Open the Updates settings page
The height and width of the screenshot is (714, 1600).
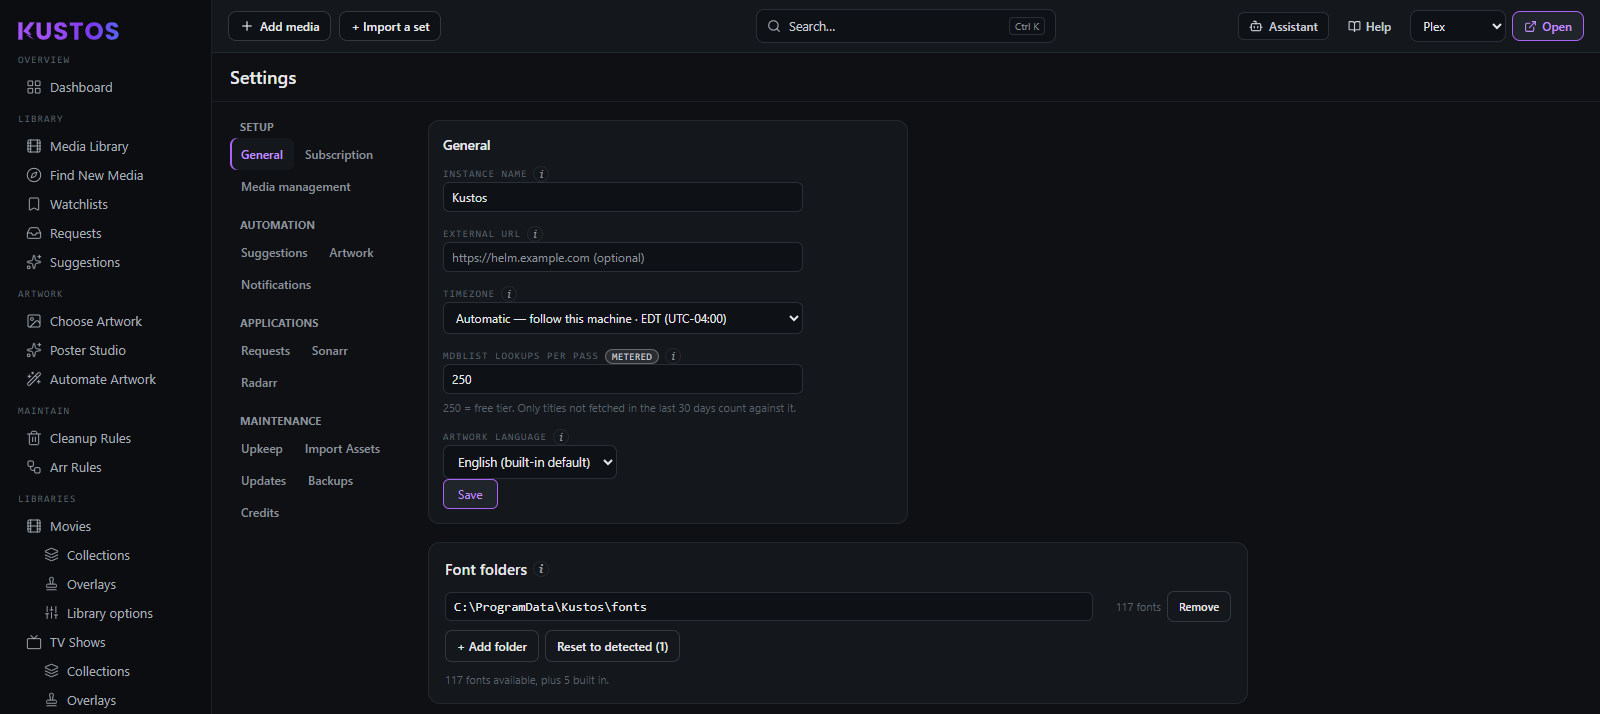click(x=263, y=481)
